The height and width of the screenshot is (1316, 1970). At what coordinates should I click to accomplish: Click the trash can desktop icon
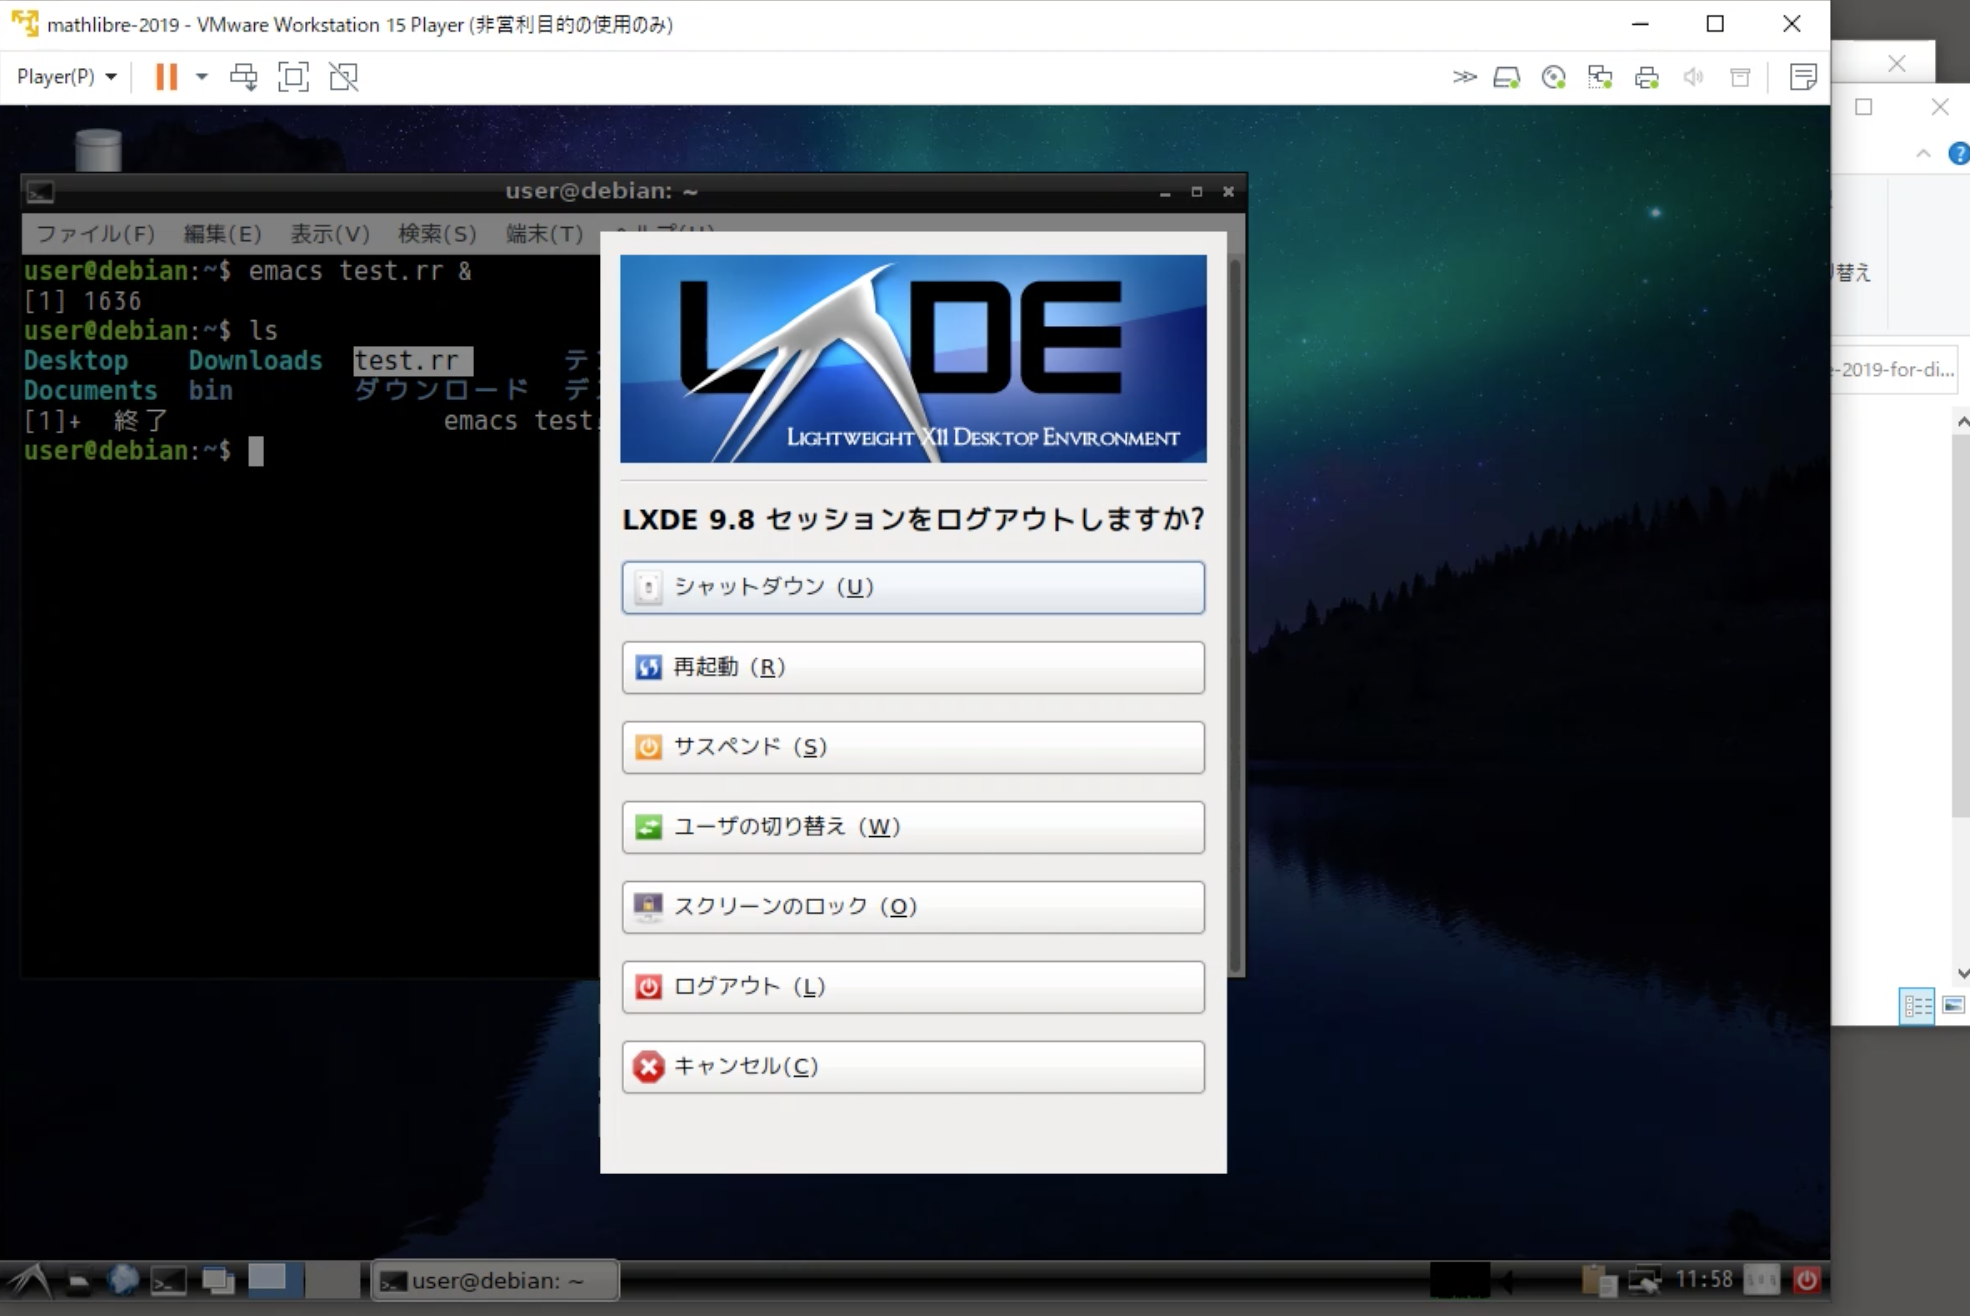click(98, 150)
